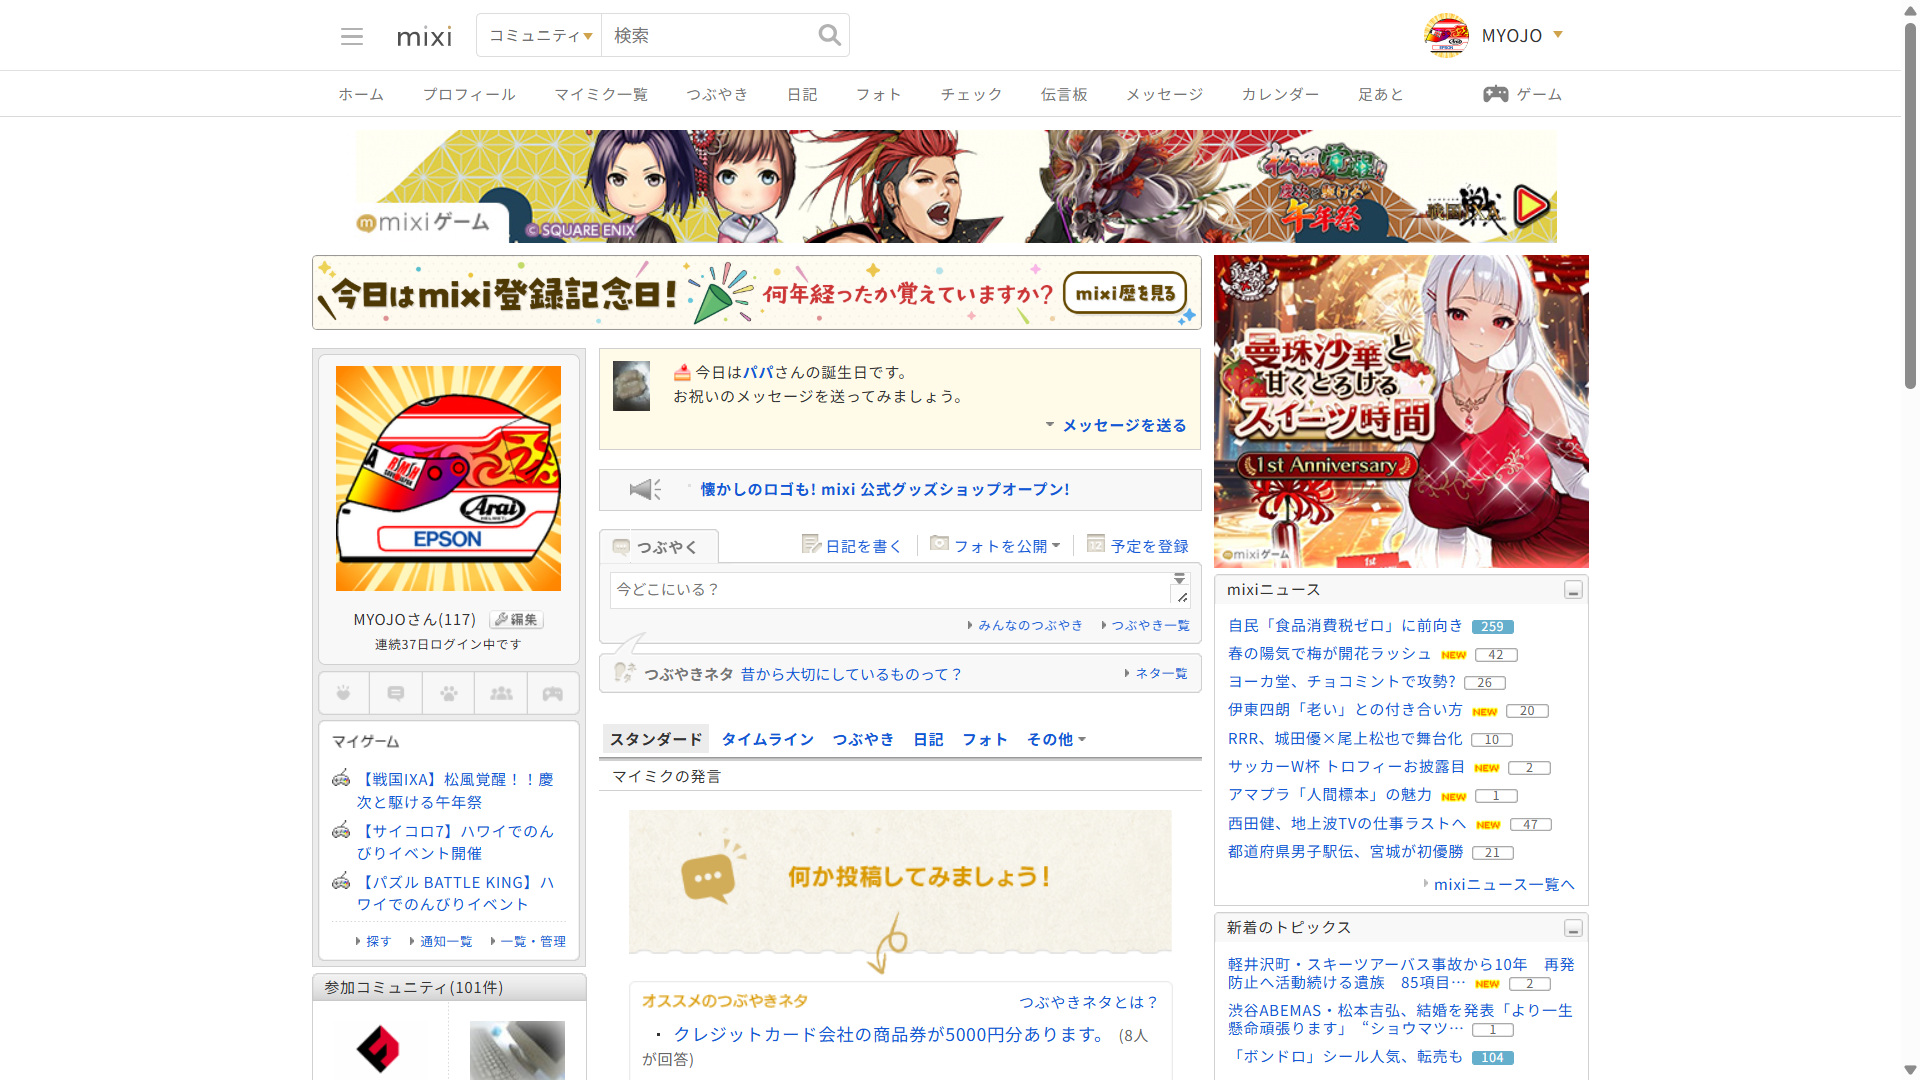Collapse the mixiニュース panel
The width and height of the screenshot is (1920, 1080).
[x=1573, y=590]
